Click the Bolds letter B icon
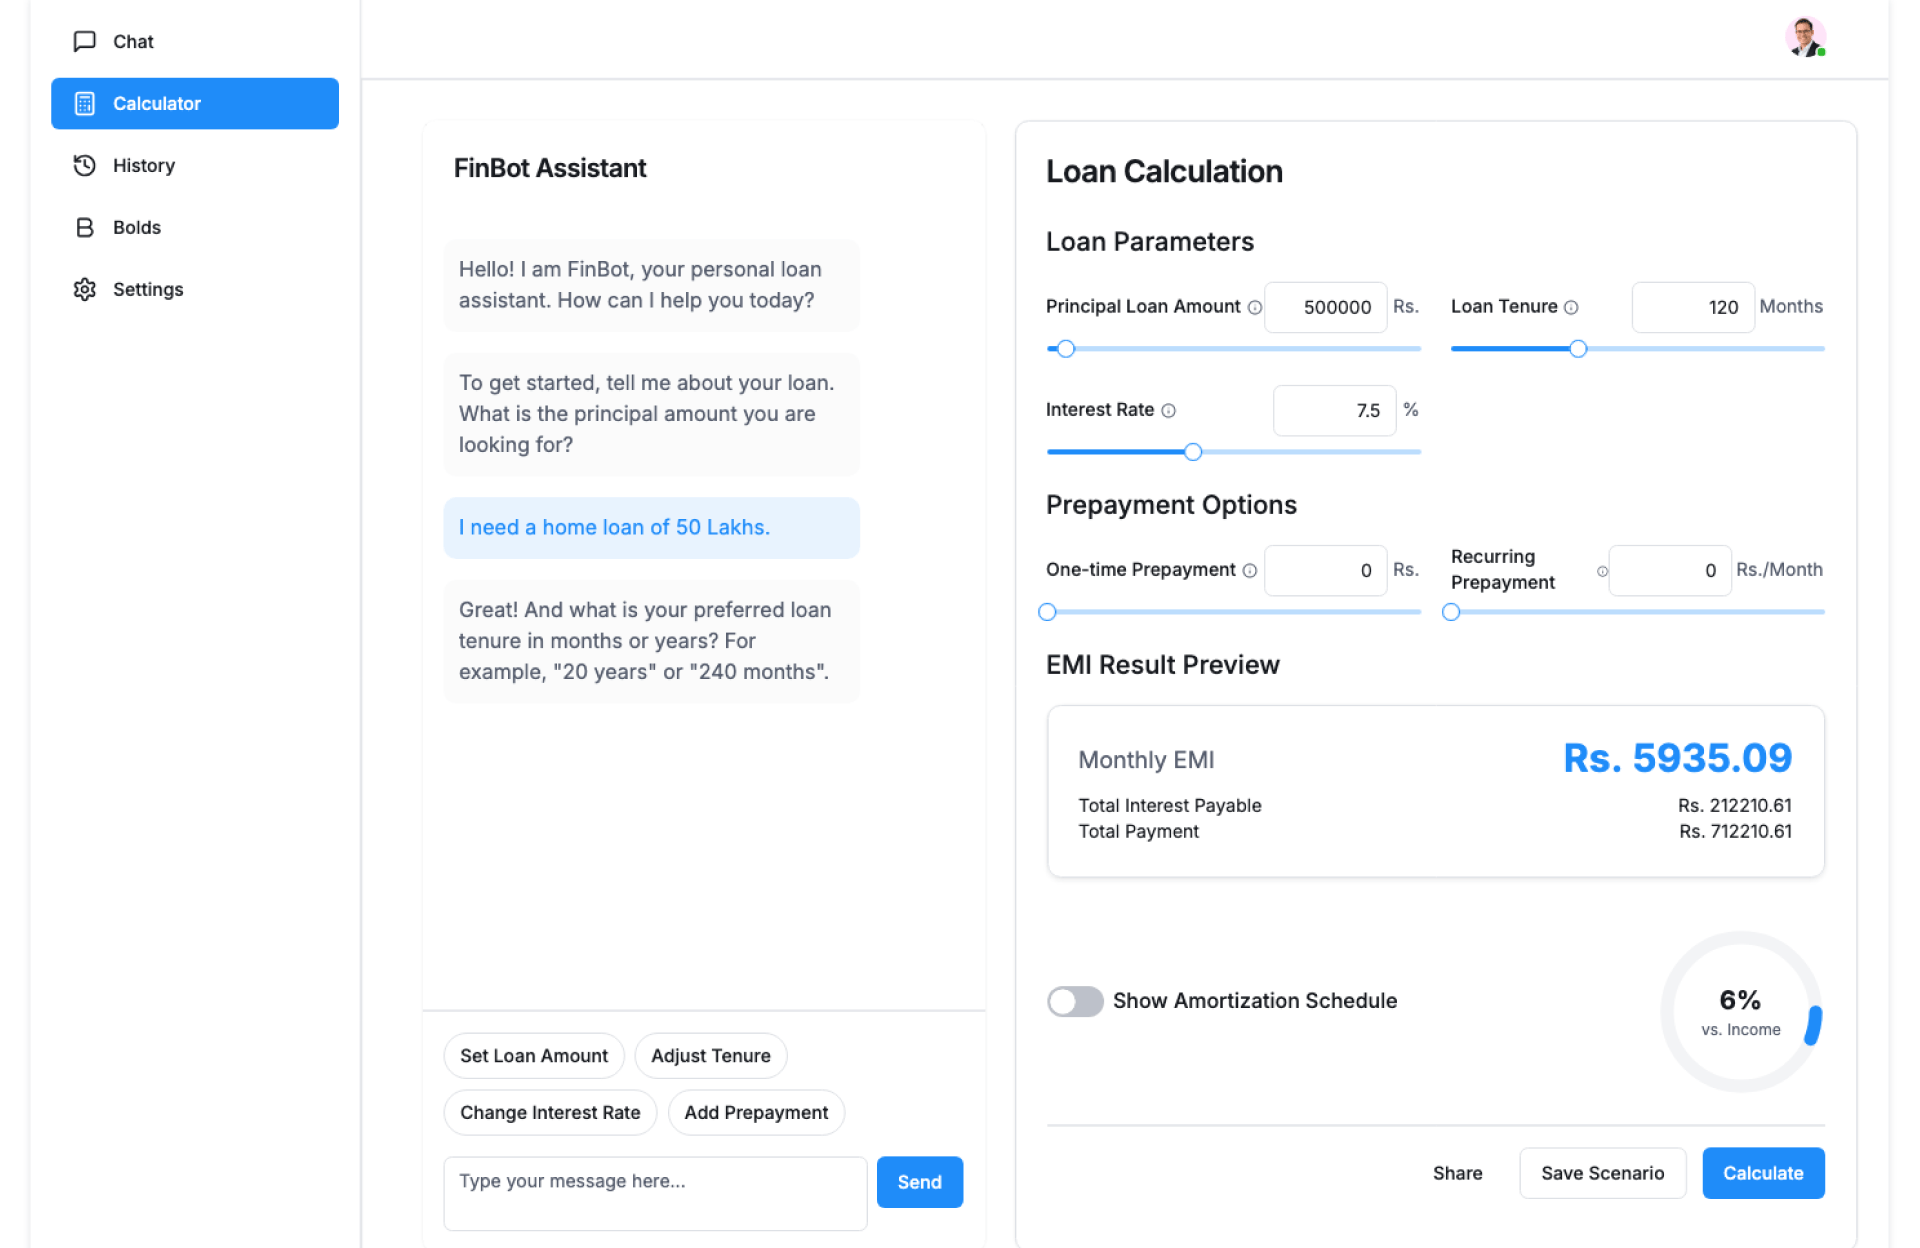This screenshot has width=1920, height=1248. click(85, 227)
